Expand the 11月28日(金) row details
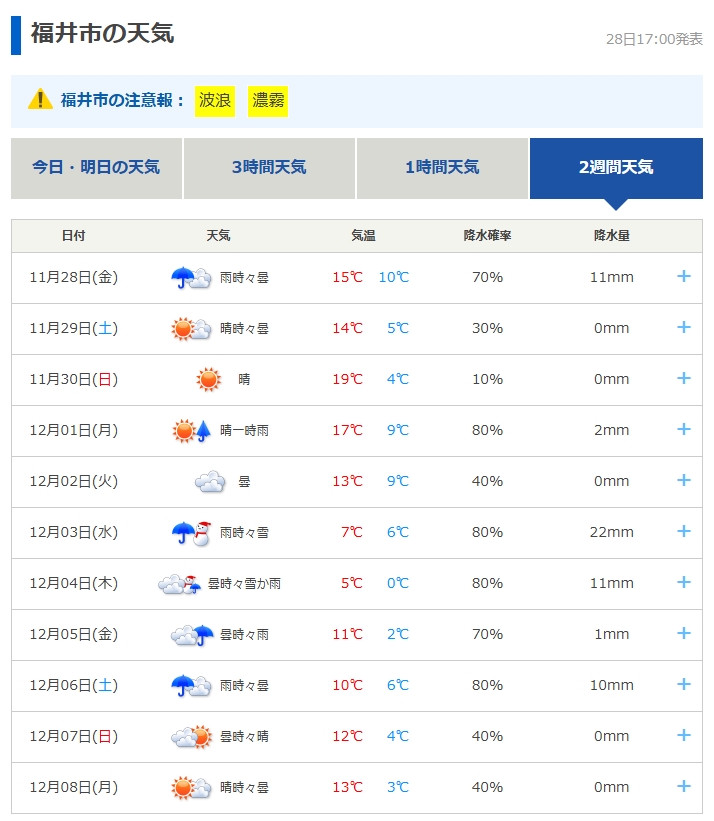 tap(684, 276)
